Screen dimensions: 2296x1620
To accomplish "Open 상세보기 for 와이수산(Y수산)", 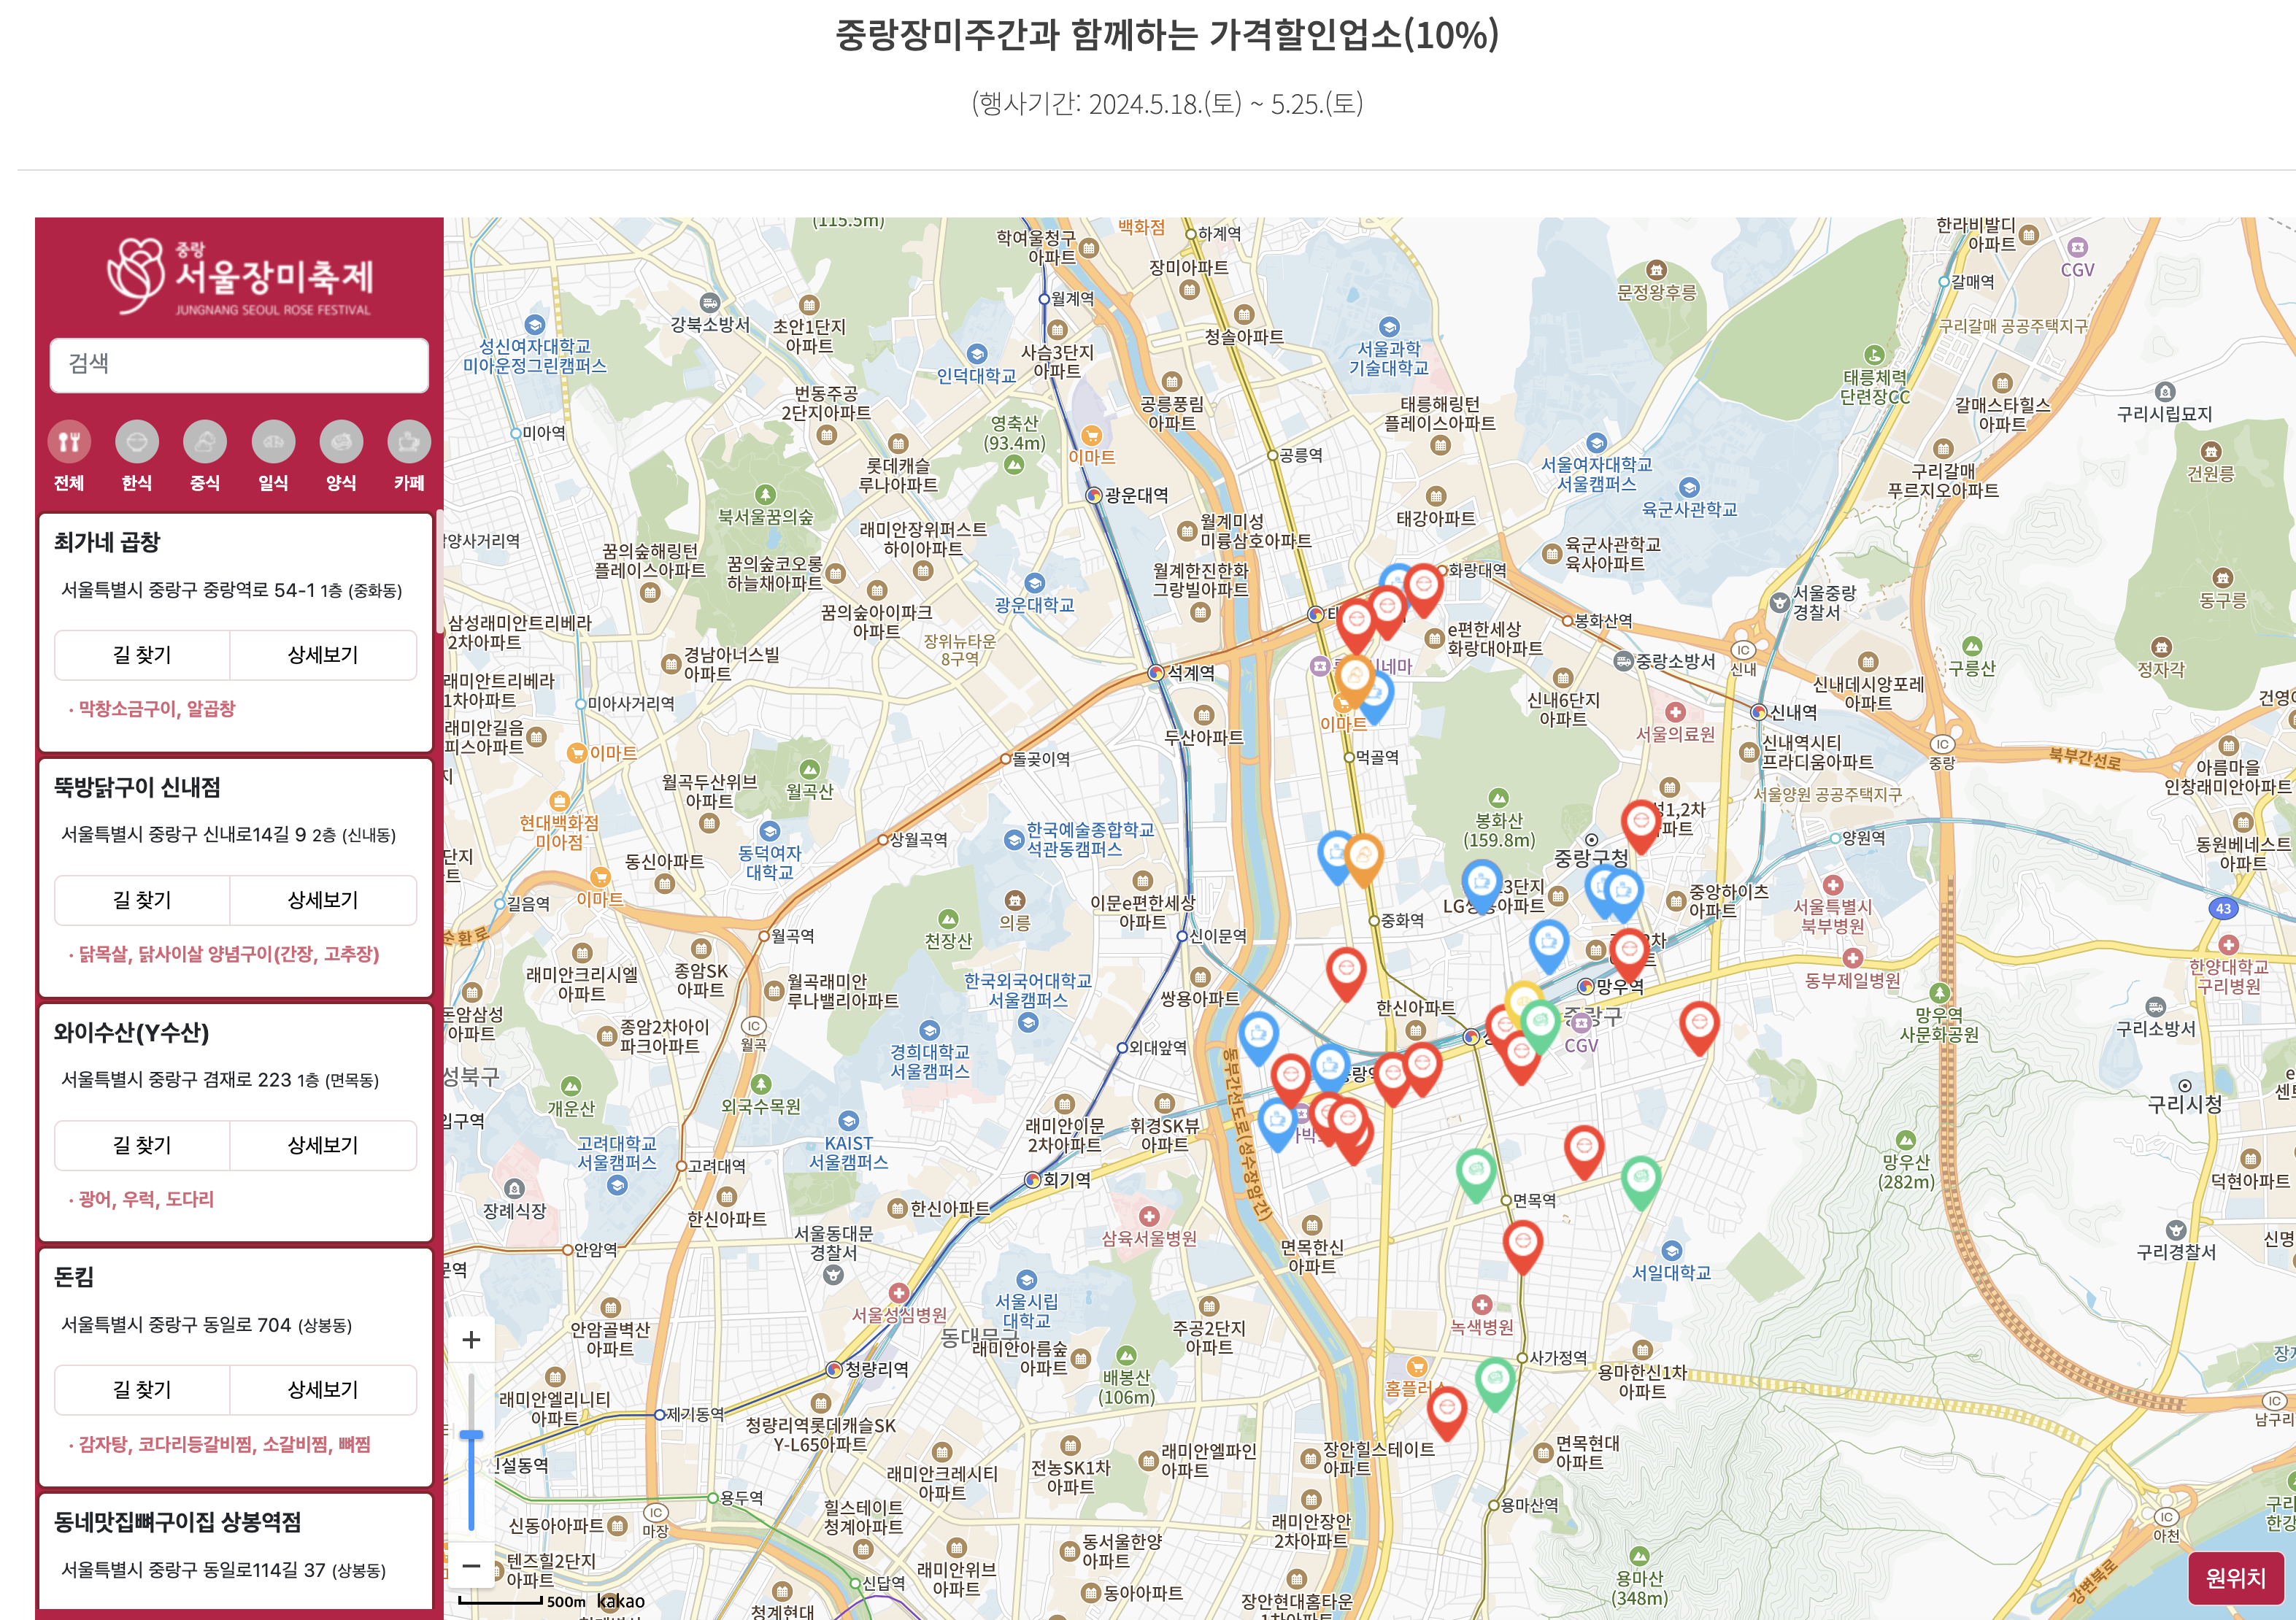I will (323, 1145).
